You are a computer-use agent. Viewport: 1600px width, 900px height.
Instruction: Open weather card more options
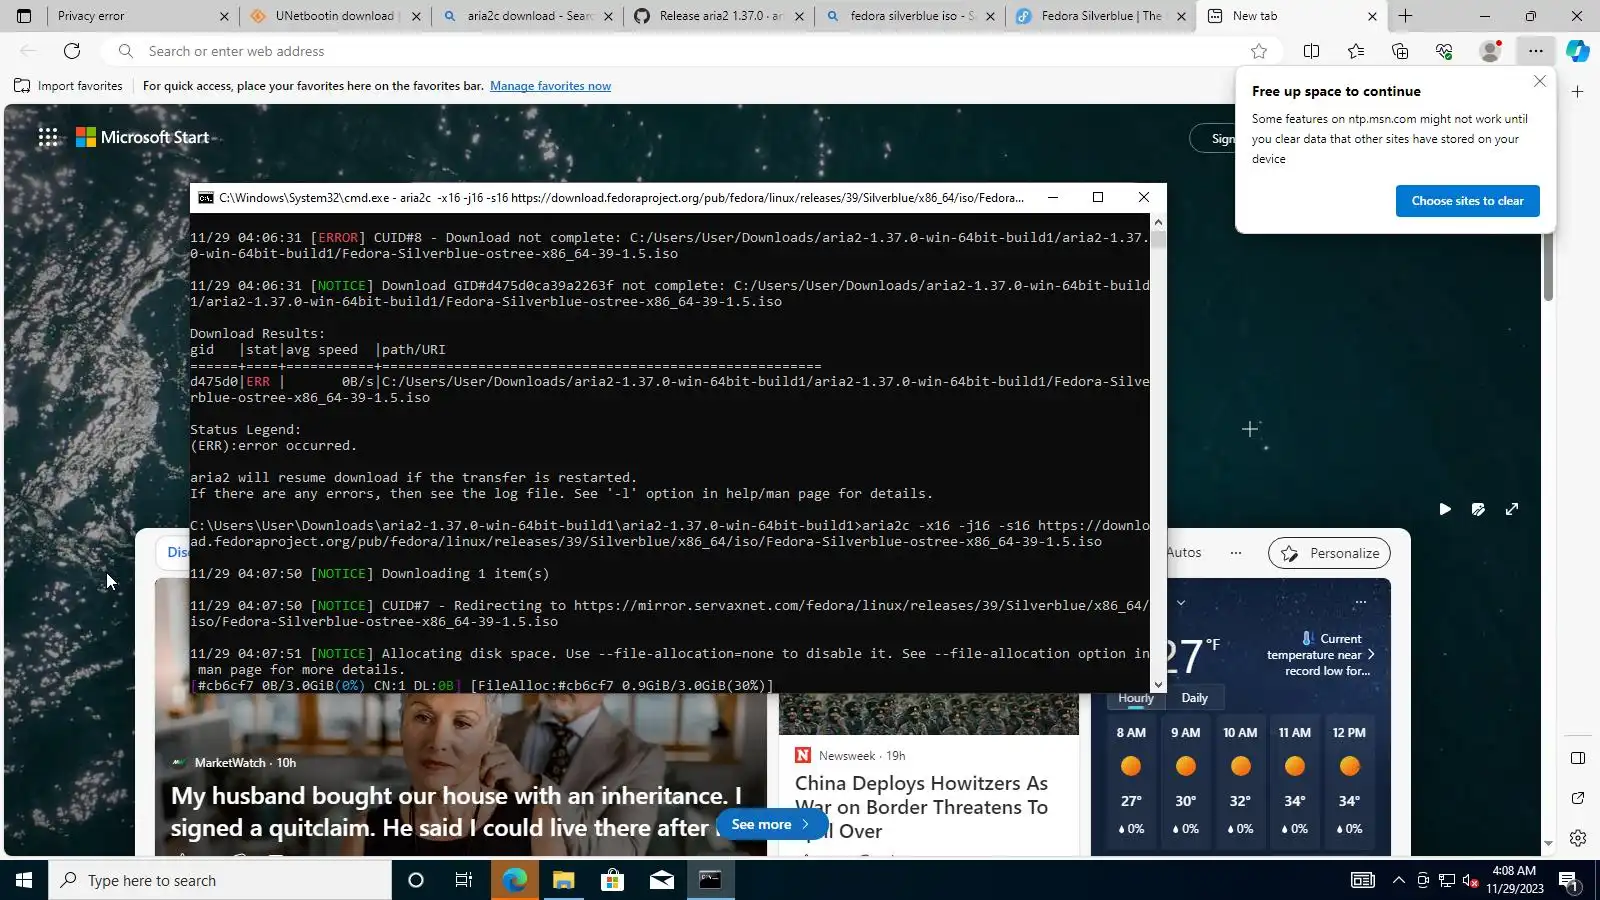[x=1360, y=602]
